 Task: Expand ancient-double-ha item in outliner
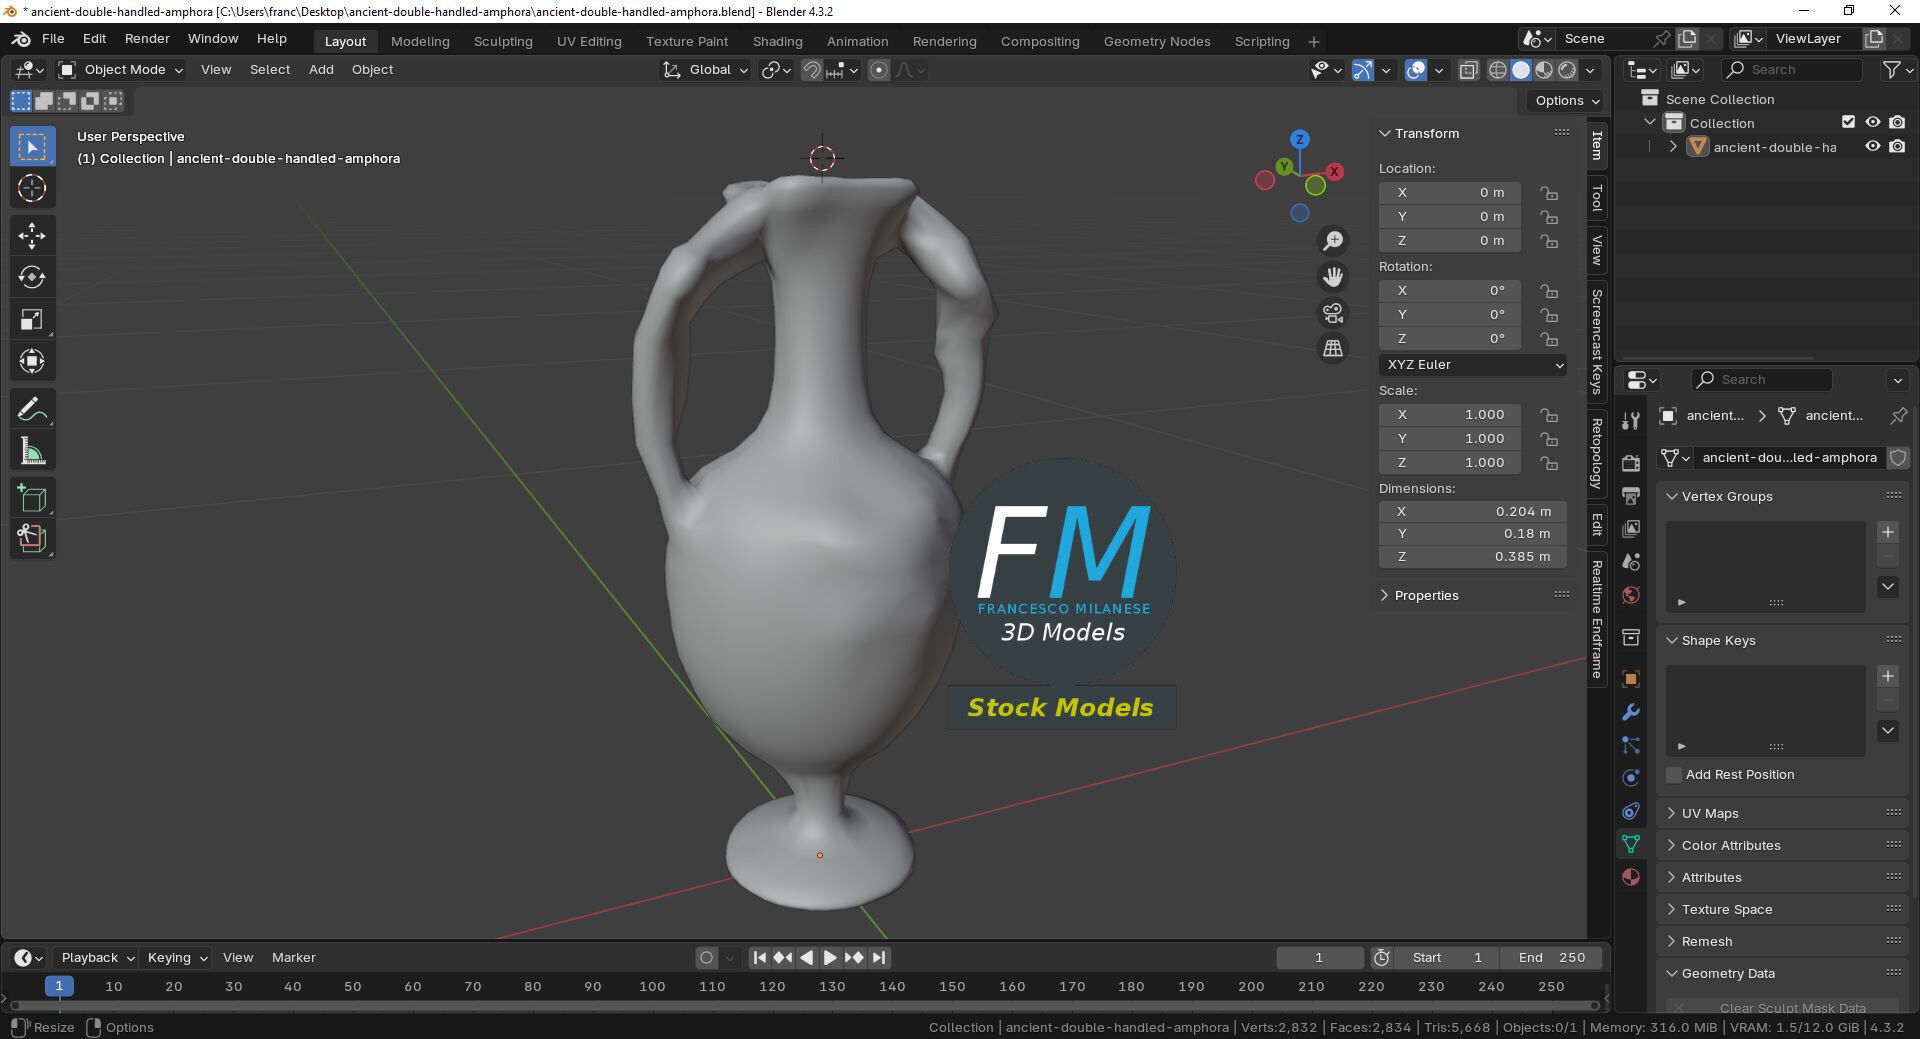[x=1673, y=147]
